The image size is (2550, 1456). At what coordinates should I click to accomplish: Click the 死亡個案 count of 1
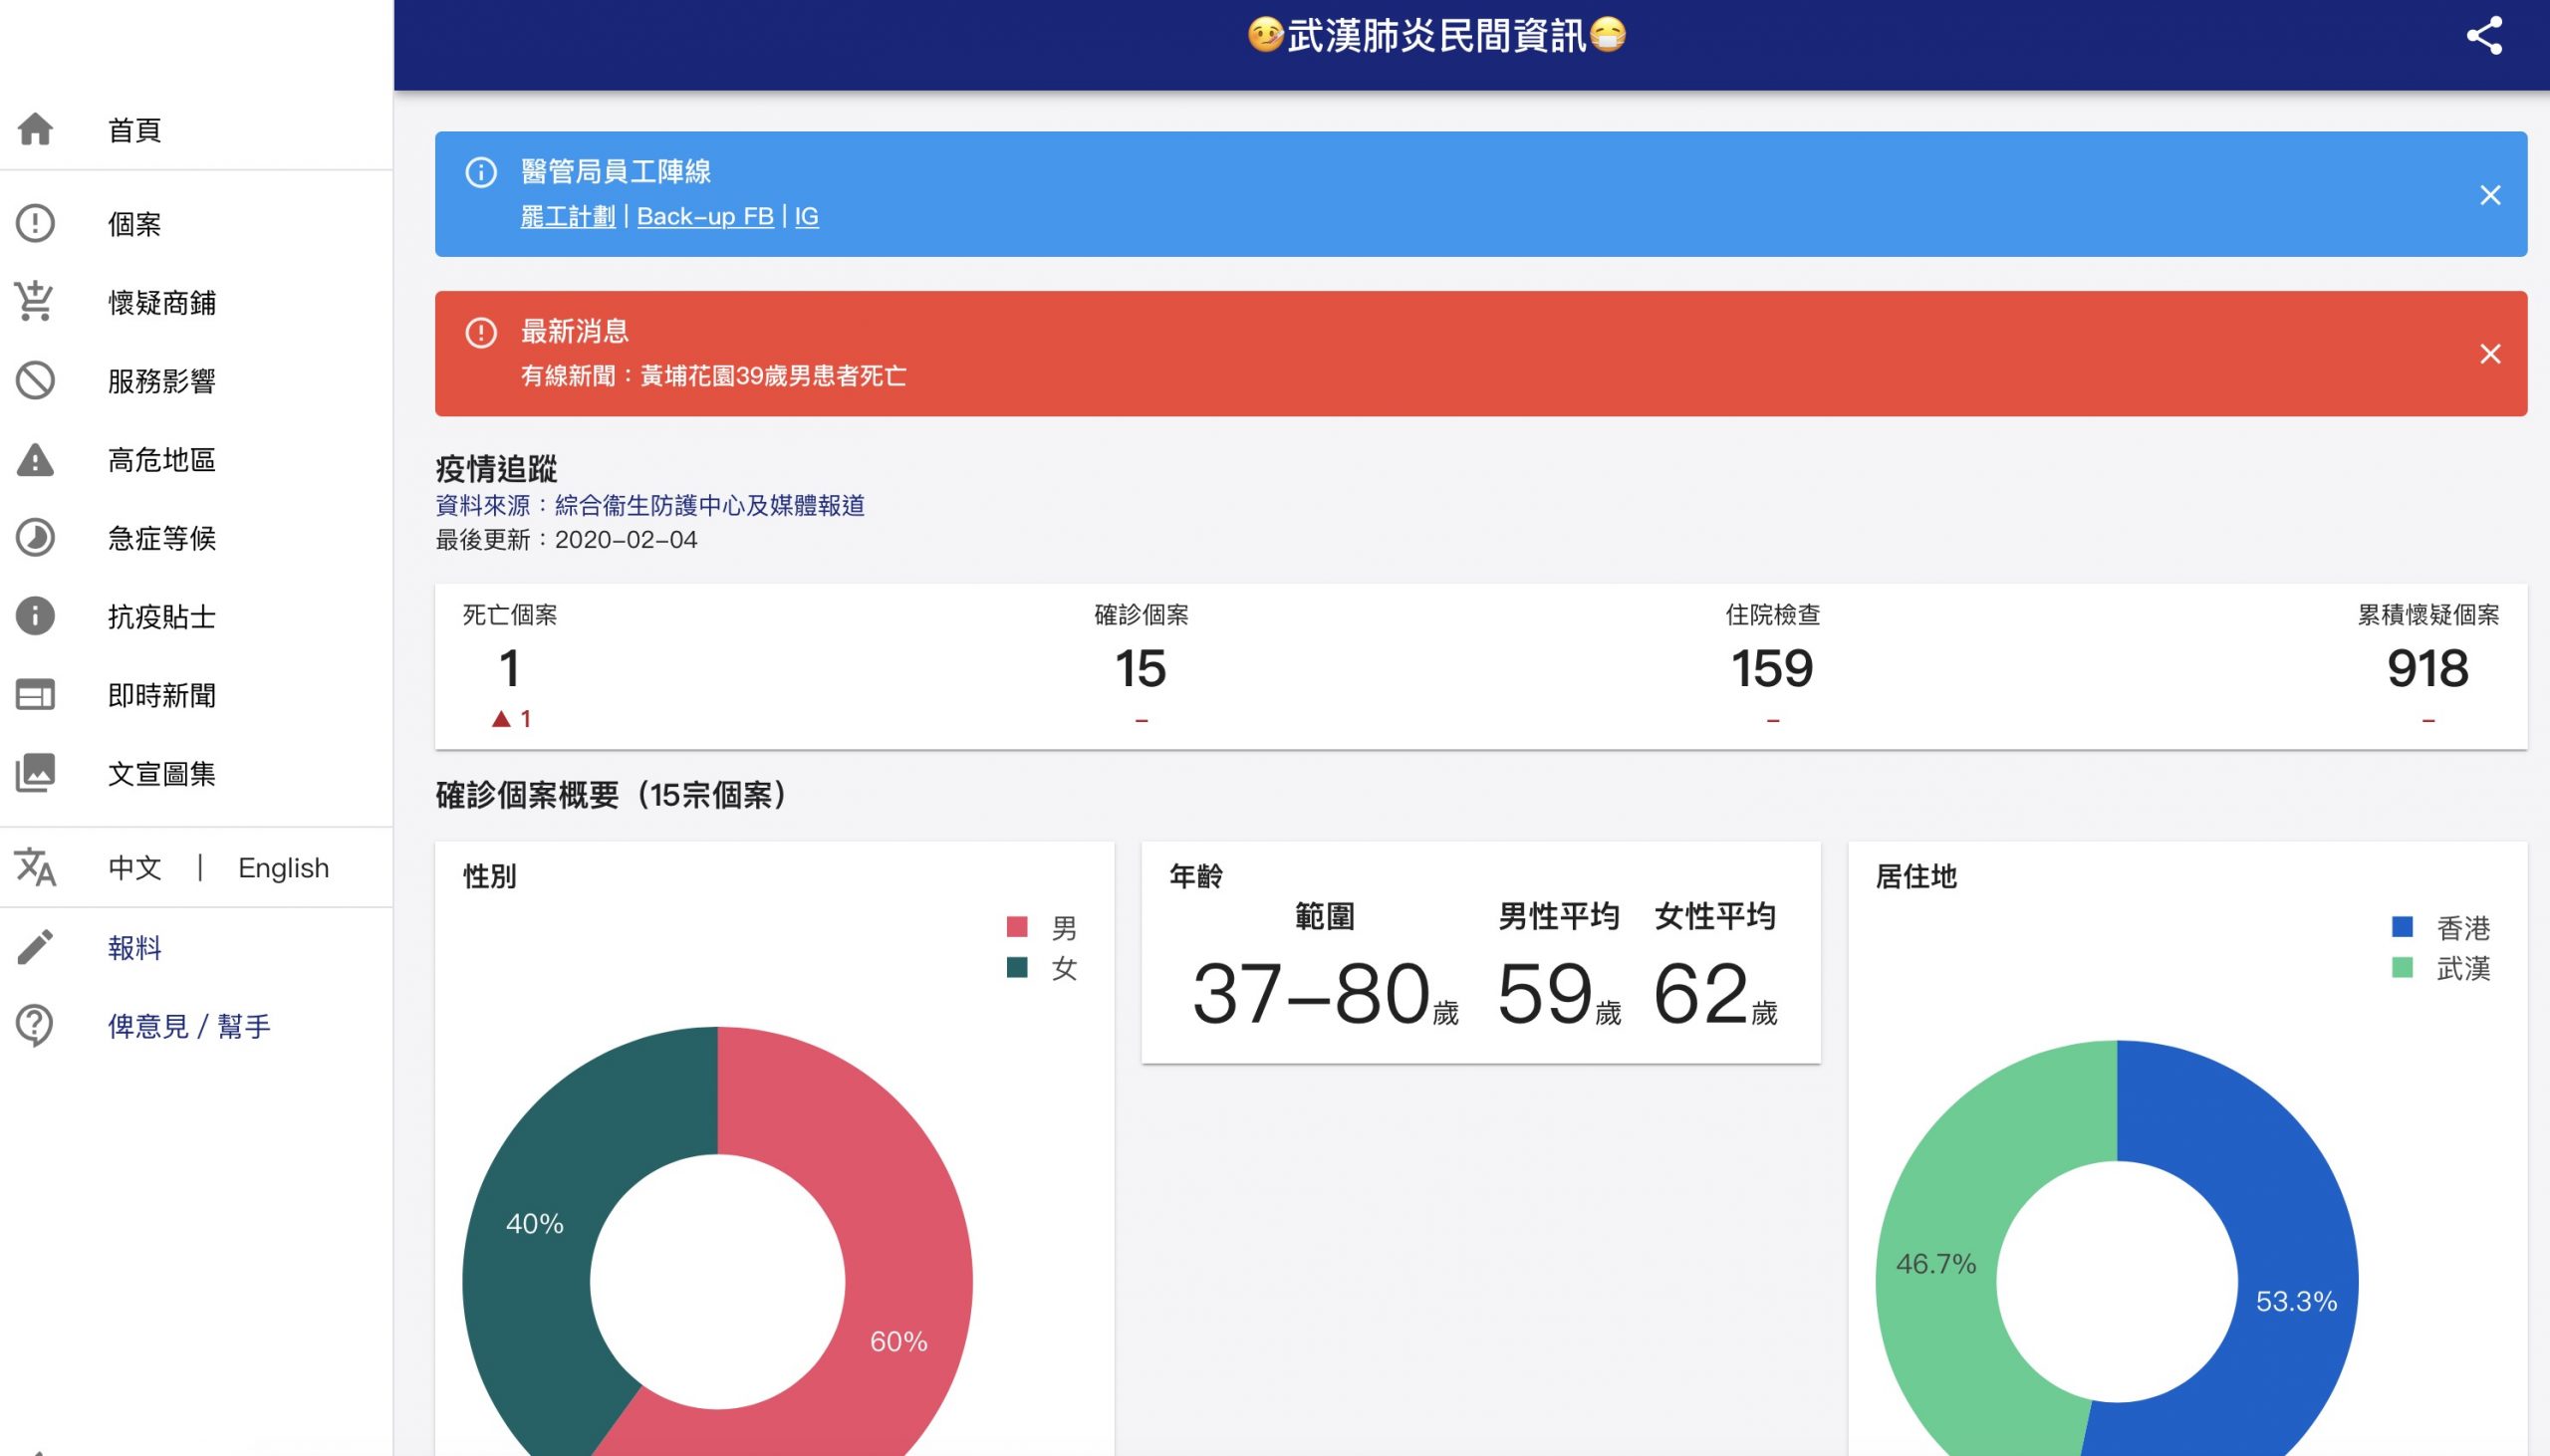[x=510, y=668]
